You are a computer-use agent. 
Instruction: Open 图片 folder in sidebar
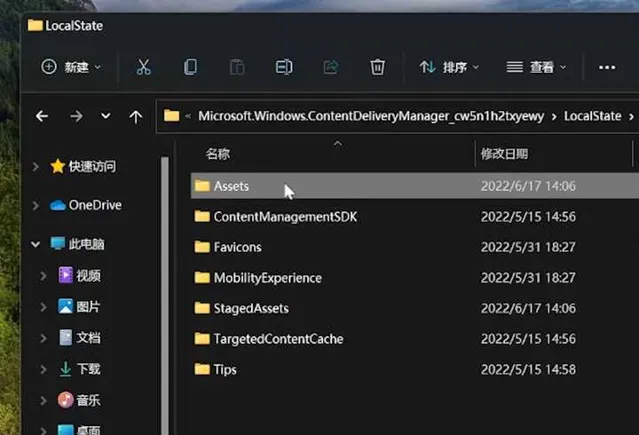79,307
